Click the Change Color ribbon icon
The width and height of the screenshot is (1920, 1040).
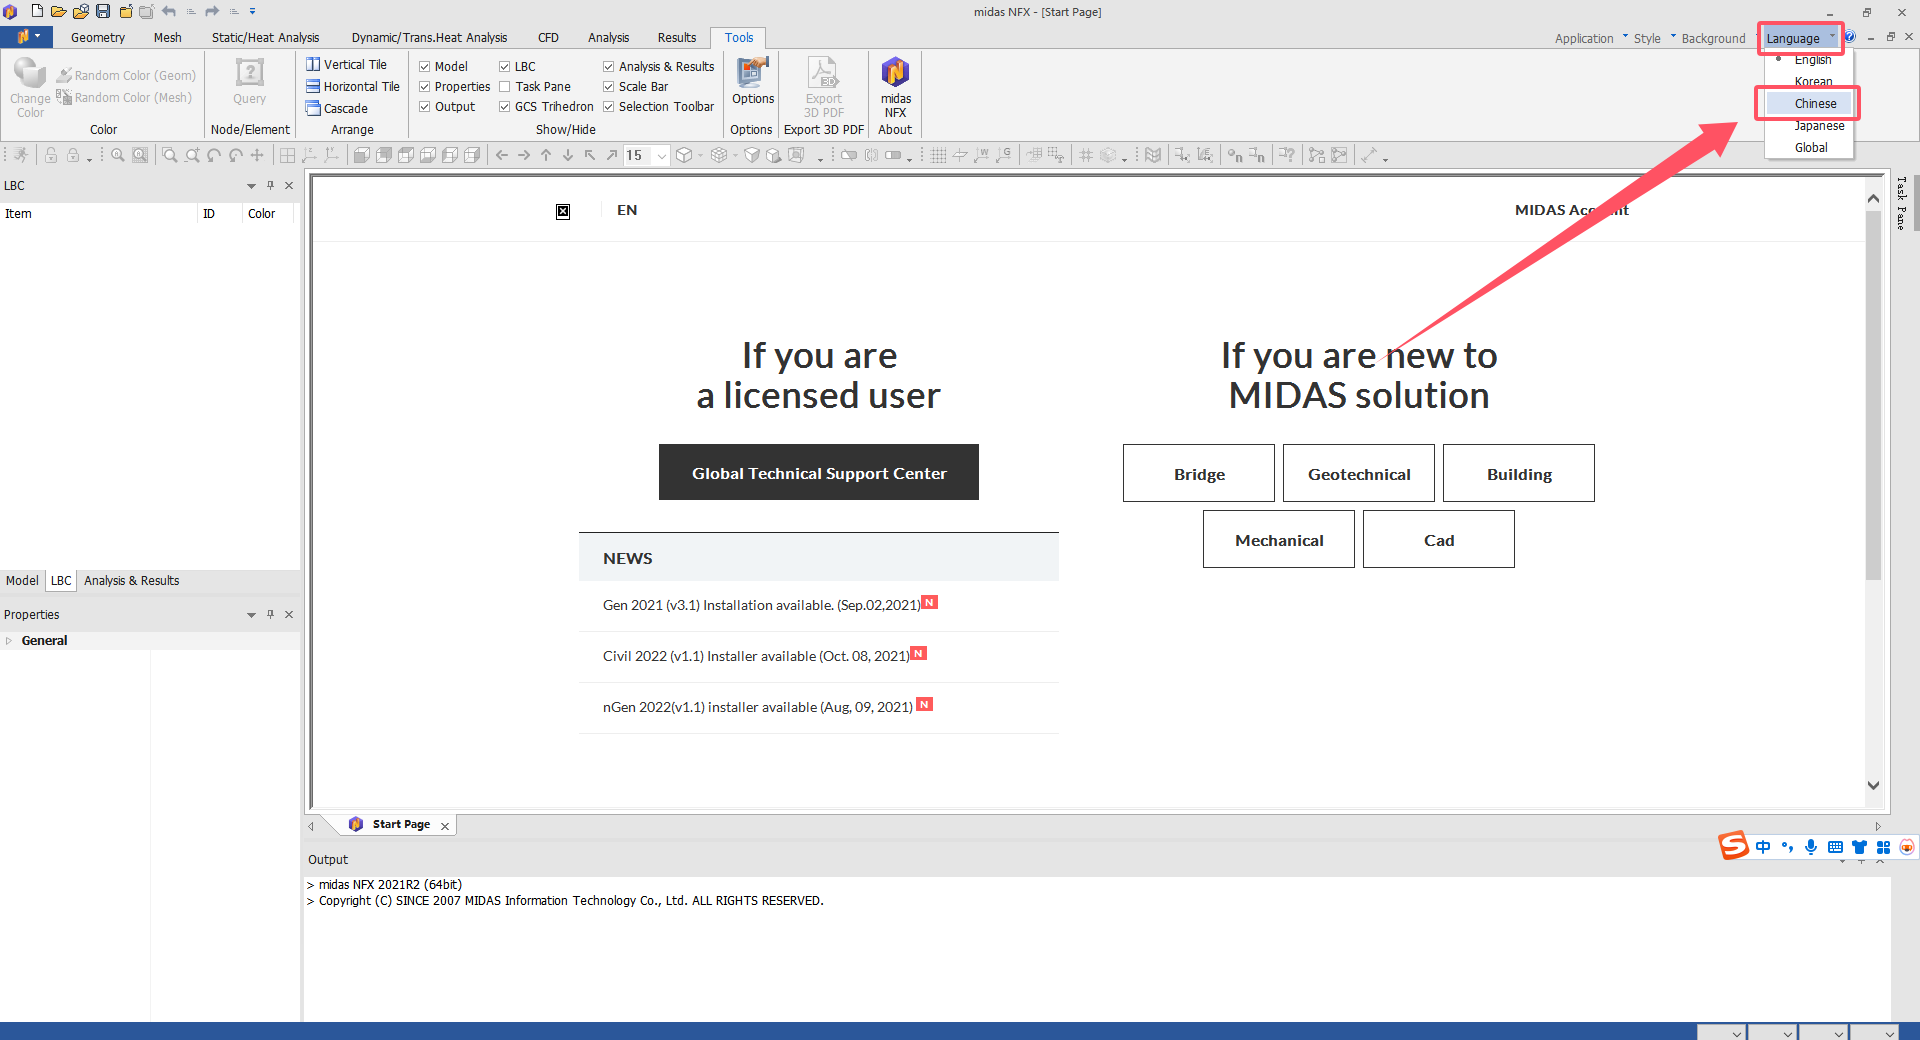pyautogui.click(x=30, y=87)
